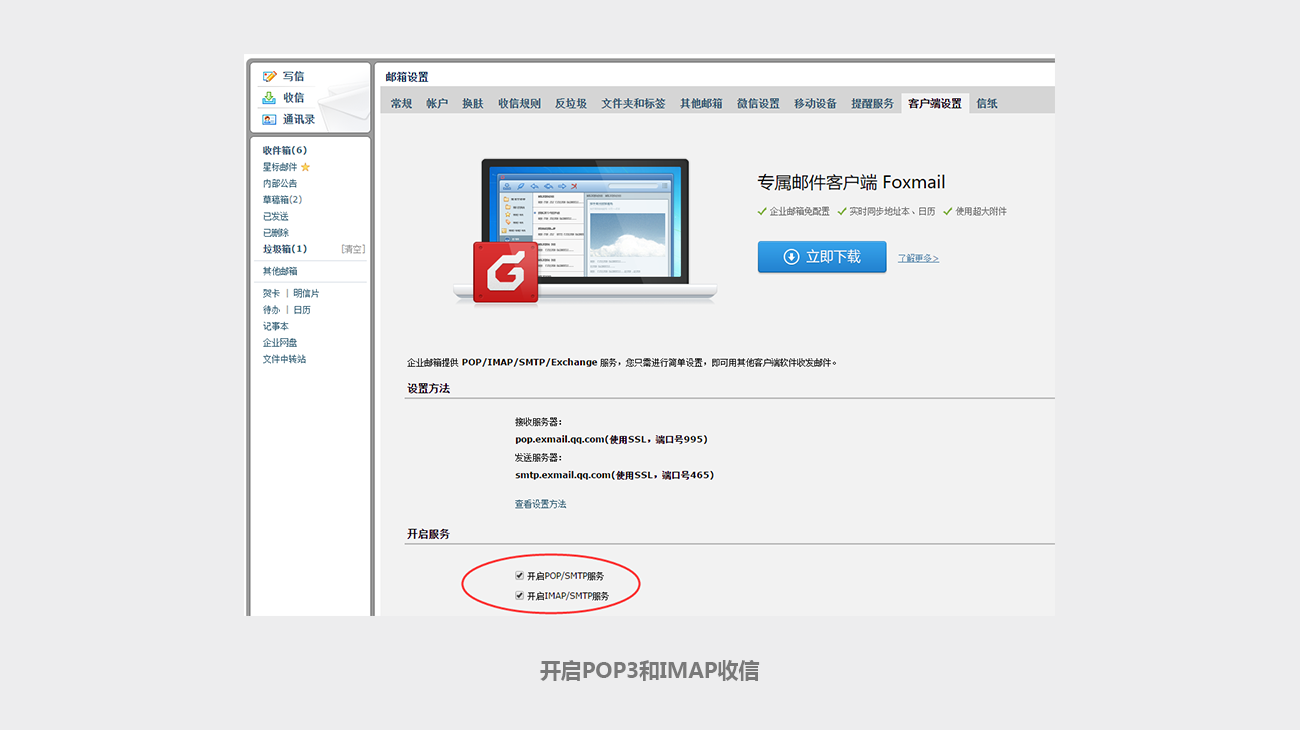Viewport: 1300px width, 730px height.
Task: Switch to the 帐户 tab
Action: click(x=437, y=103)
